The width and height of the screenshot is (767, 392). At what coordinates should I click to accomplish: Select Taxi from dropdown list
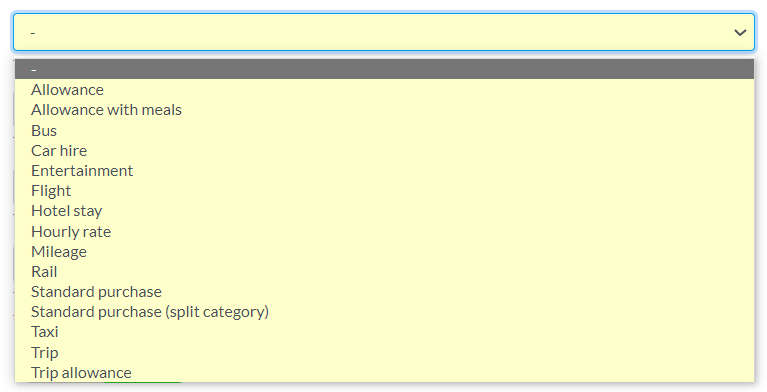point(384,331)
